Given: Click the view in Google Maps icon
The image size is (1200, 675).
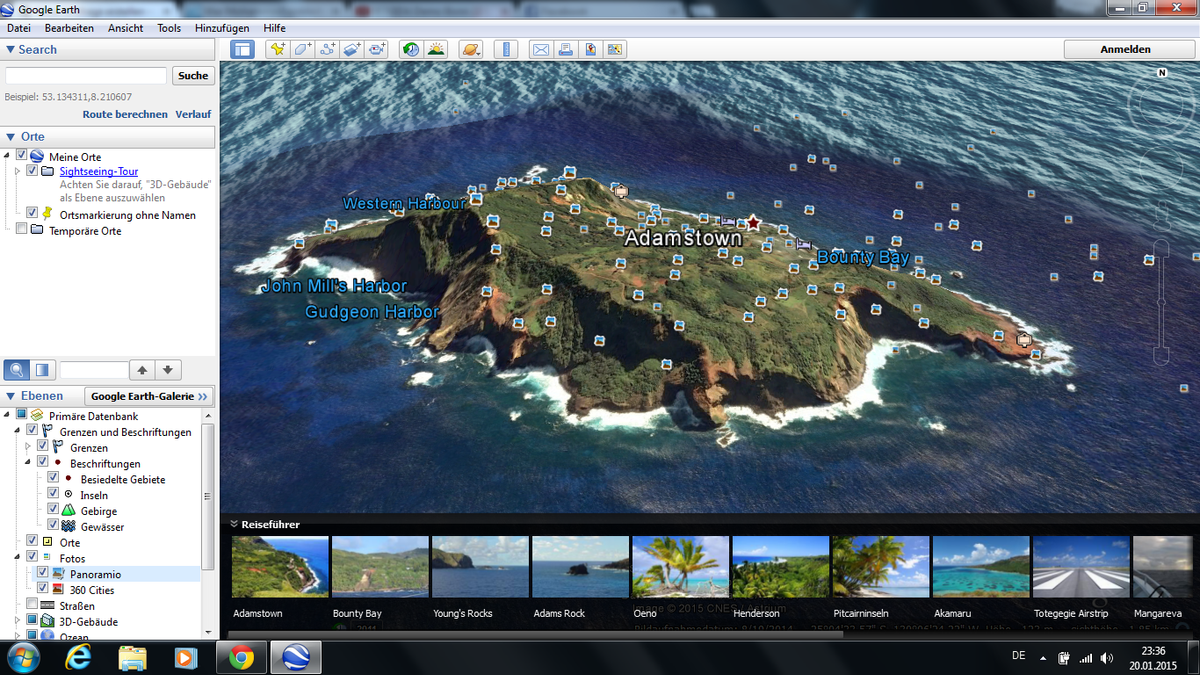Looking at the screenshot, I should coord(615,49).
